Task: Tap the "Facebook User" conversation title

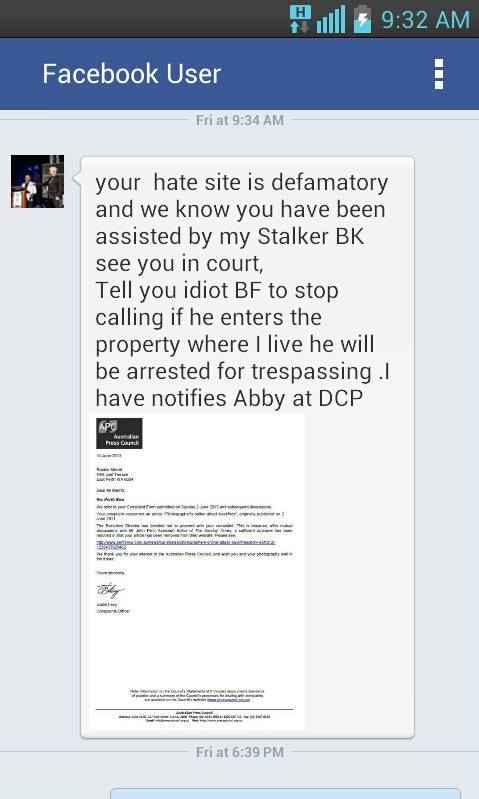Action: (x=131, y=74)
